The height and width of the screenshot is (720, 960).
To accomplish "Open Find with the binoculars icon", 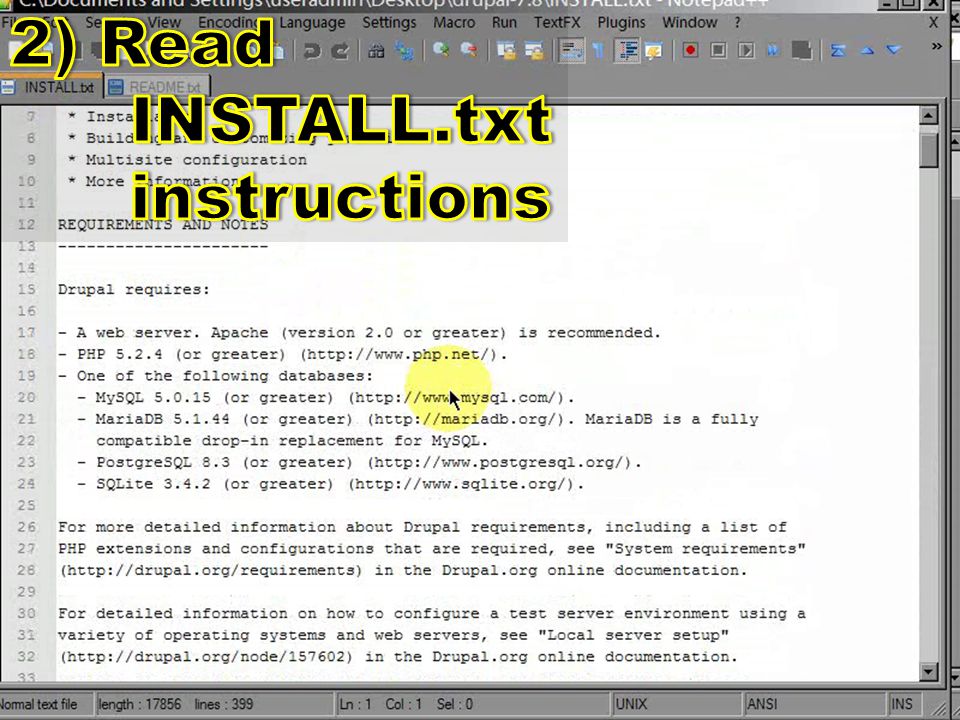I will [x=376, y=51].
